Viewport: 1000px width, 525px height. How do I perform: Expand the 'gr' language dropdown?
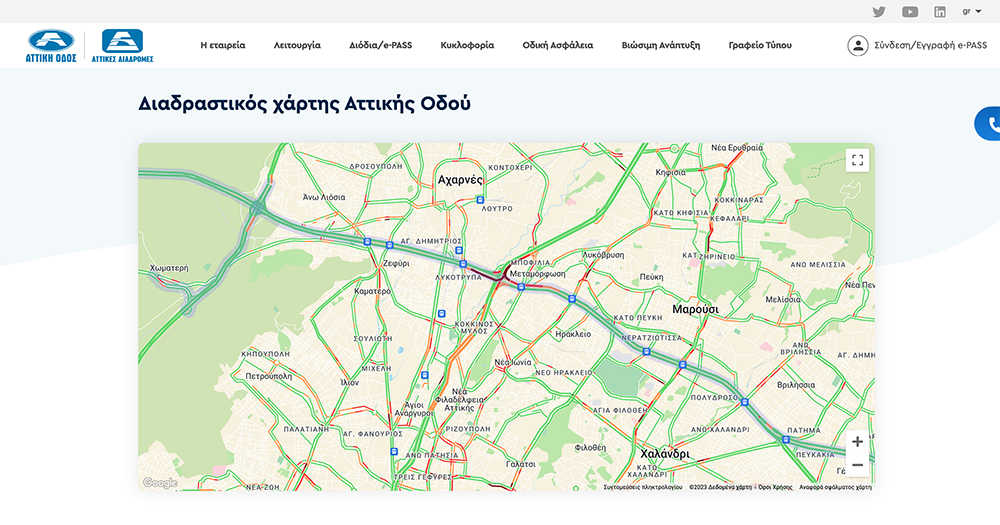click(972, 12)
